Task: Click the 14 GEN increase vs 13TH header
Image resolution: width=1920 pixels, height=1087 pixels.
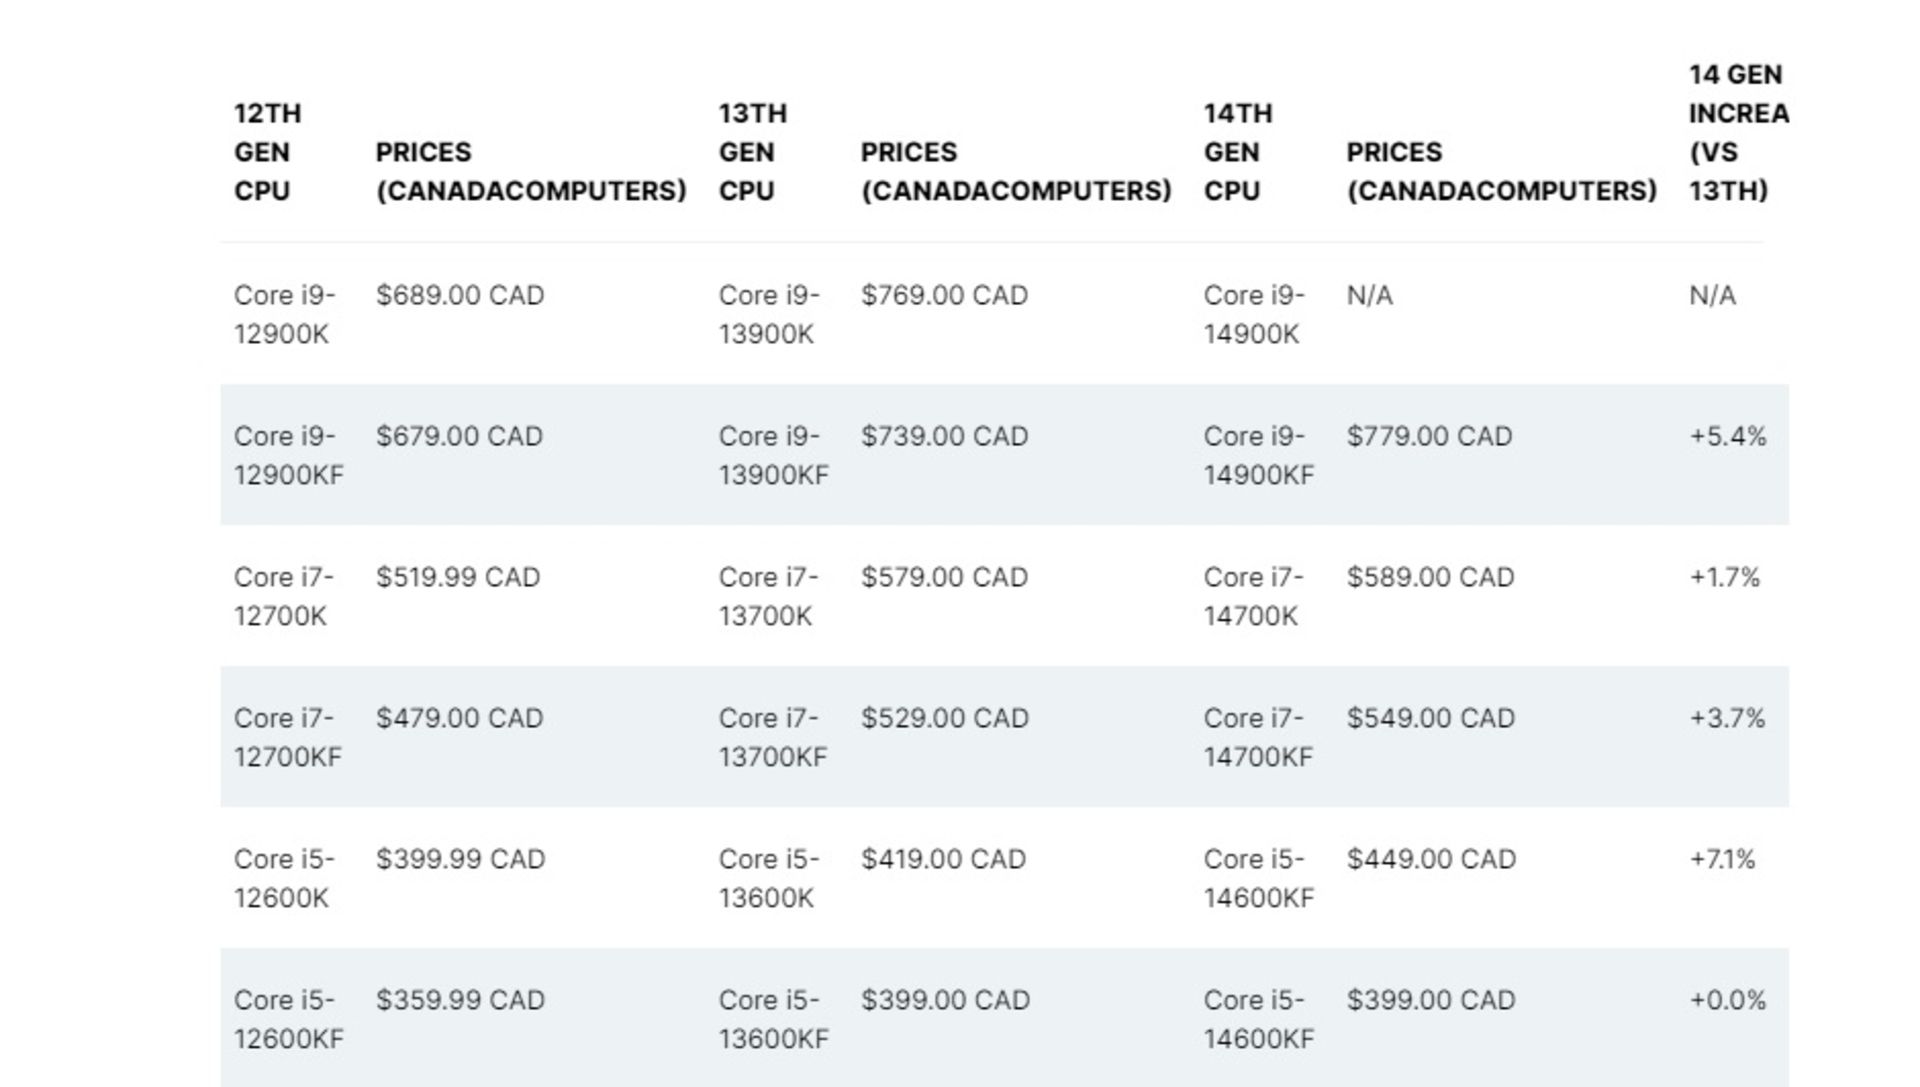Action: tap(1737, 133)
